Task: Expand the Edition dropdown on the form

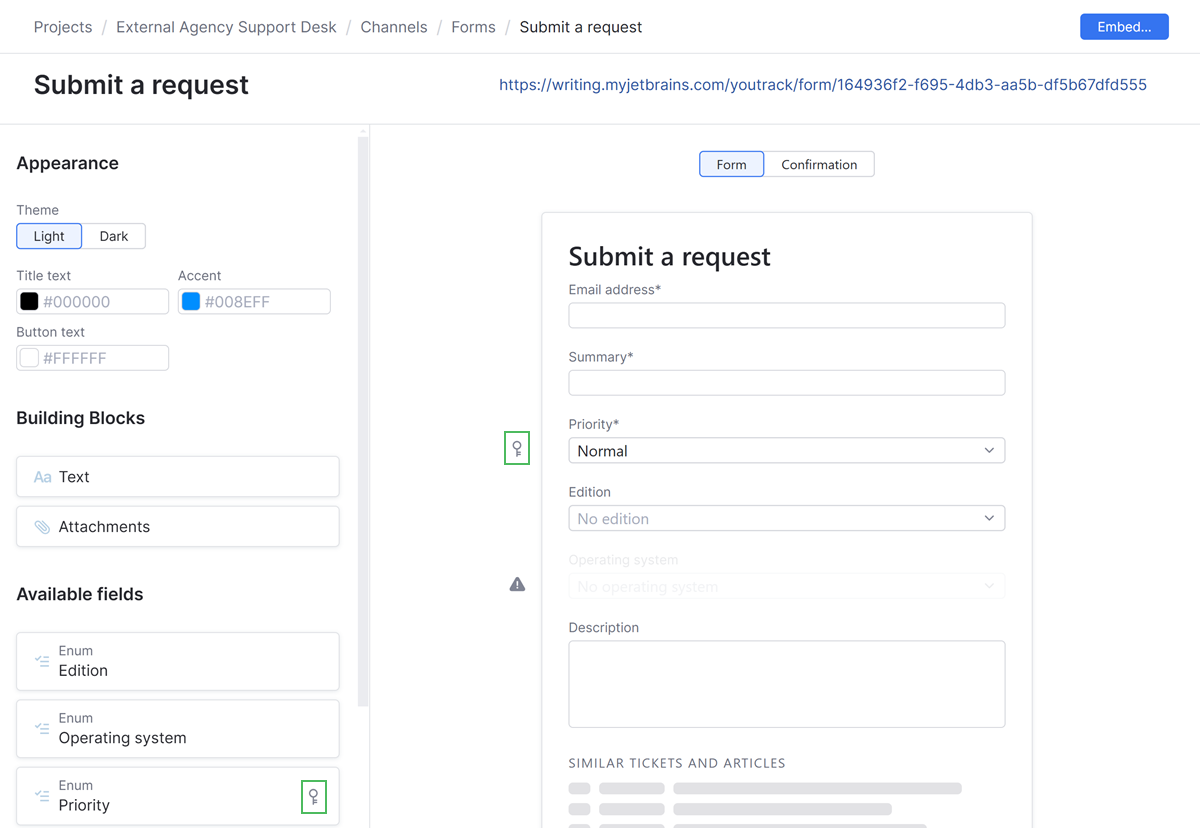Action: [x=786, y=518]
